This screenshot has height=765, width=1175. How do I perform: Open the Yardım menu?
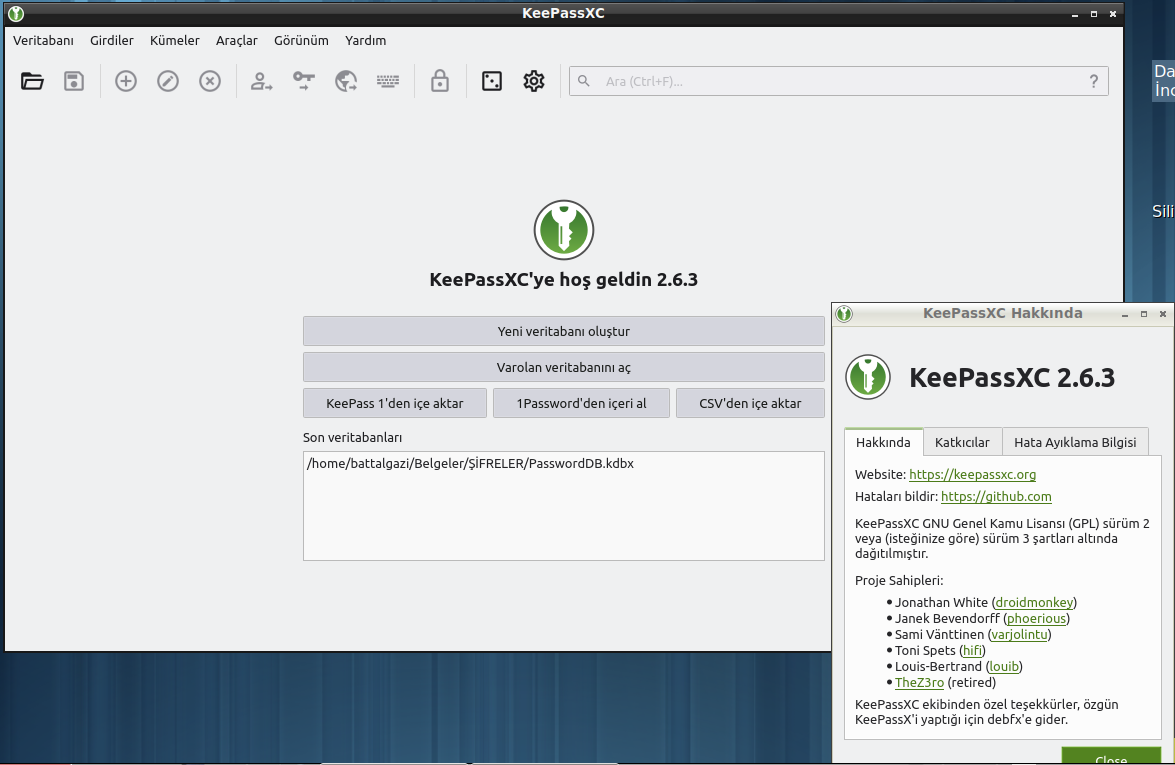click(x=366, y=40)
